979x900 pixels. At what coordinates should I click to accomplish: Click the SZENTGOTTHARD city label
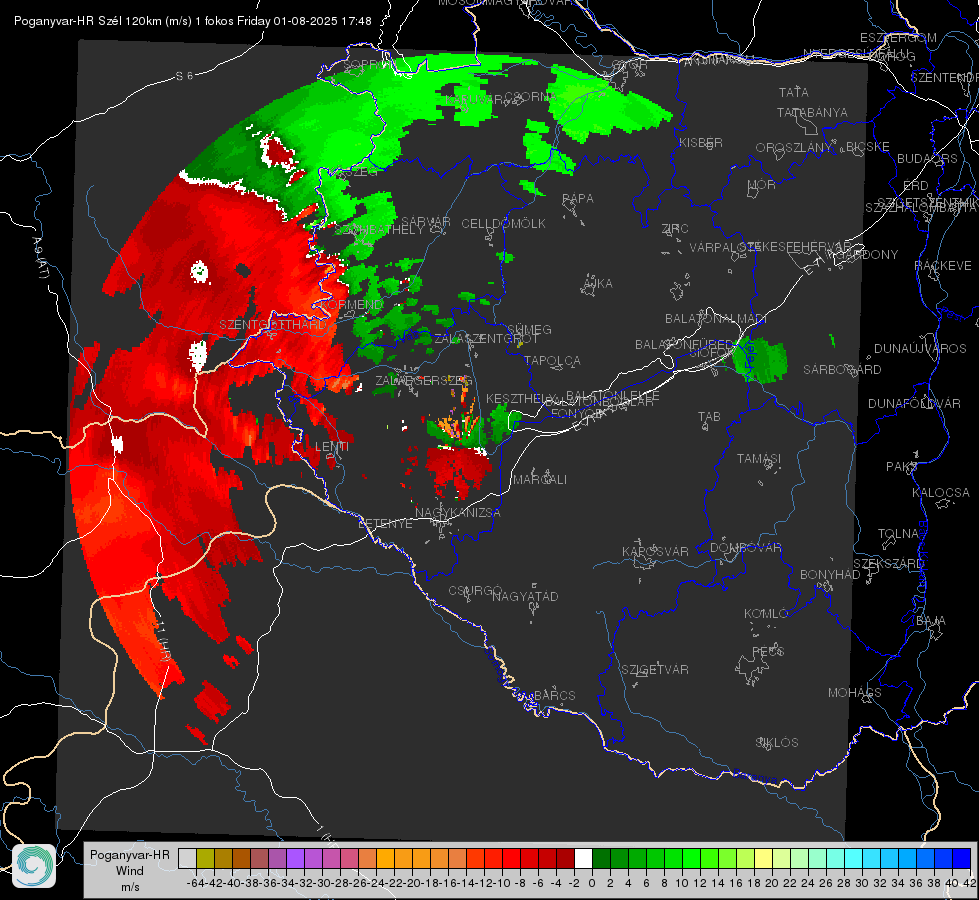272,325
